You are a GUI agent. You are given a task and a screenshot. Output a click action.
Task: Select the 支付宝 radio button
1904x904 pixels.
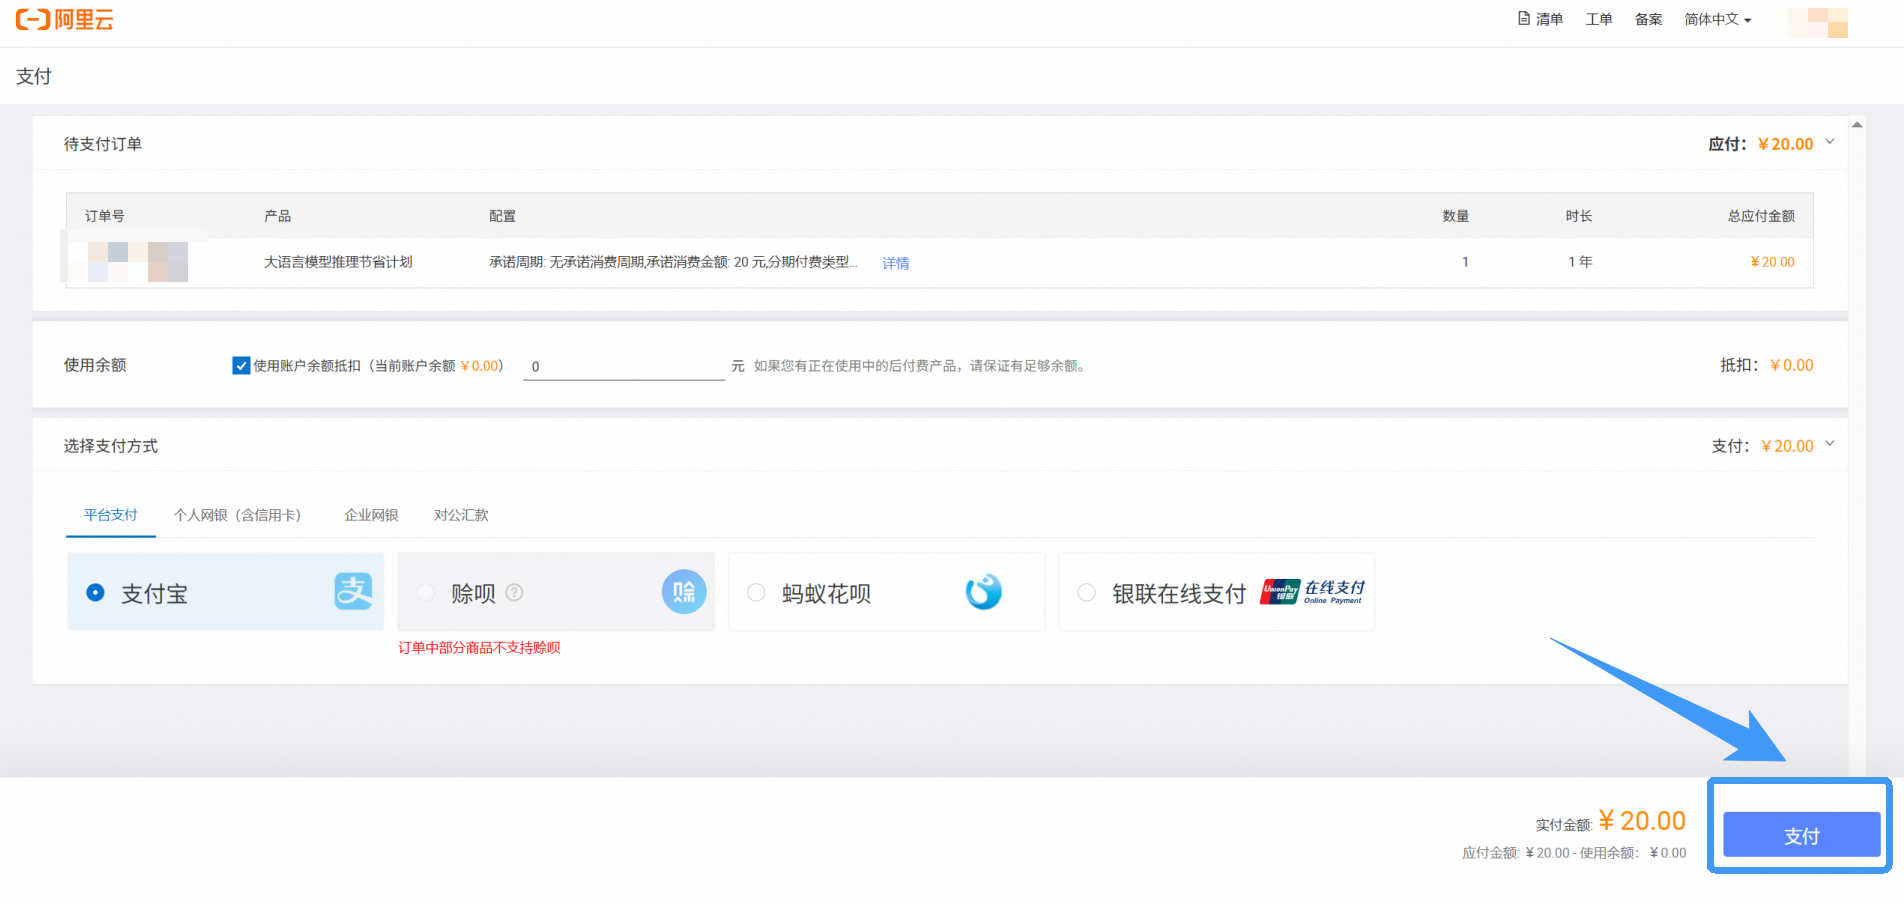pyautogui.click(x=95, y=593)
